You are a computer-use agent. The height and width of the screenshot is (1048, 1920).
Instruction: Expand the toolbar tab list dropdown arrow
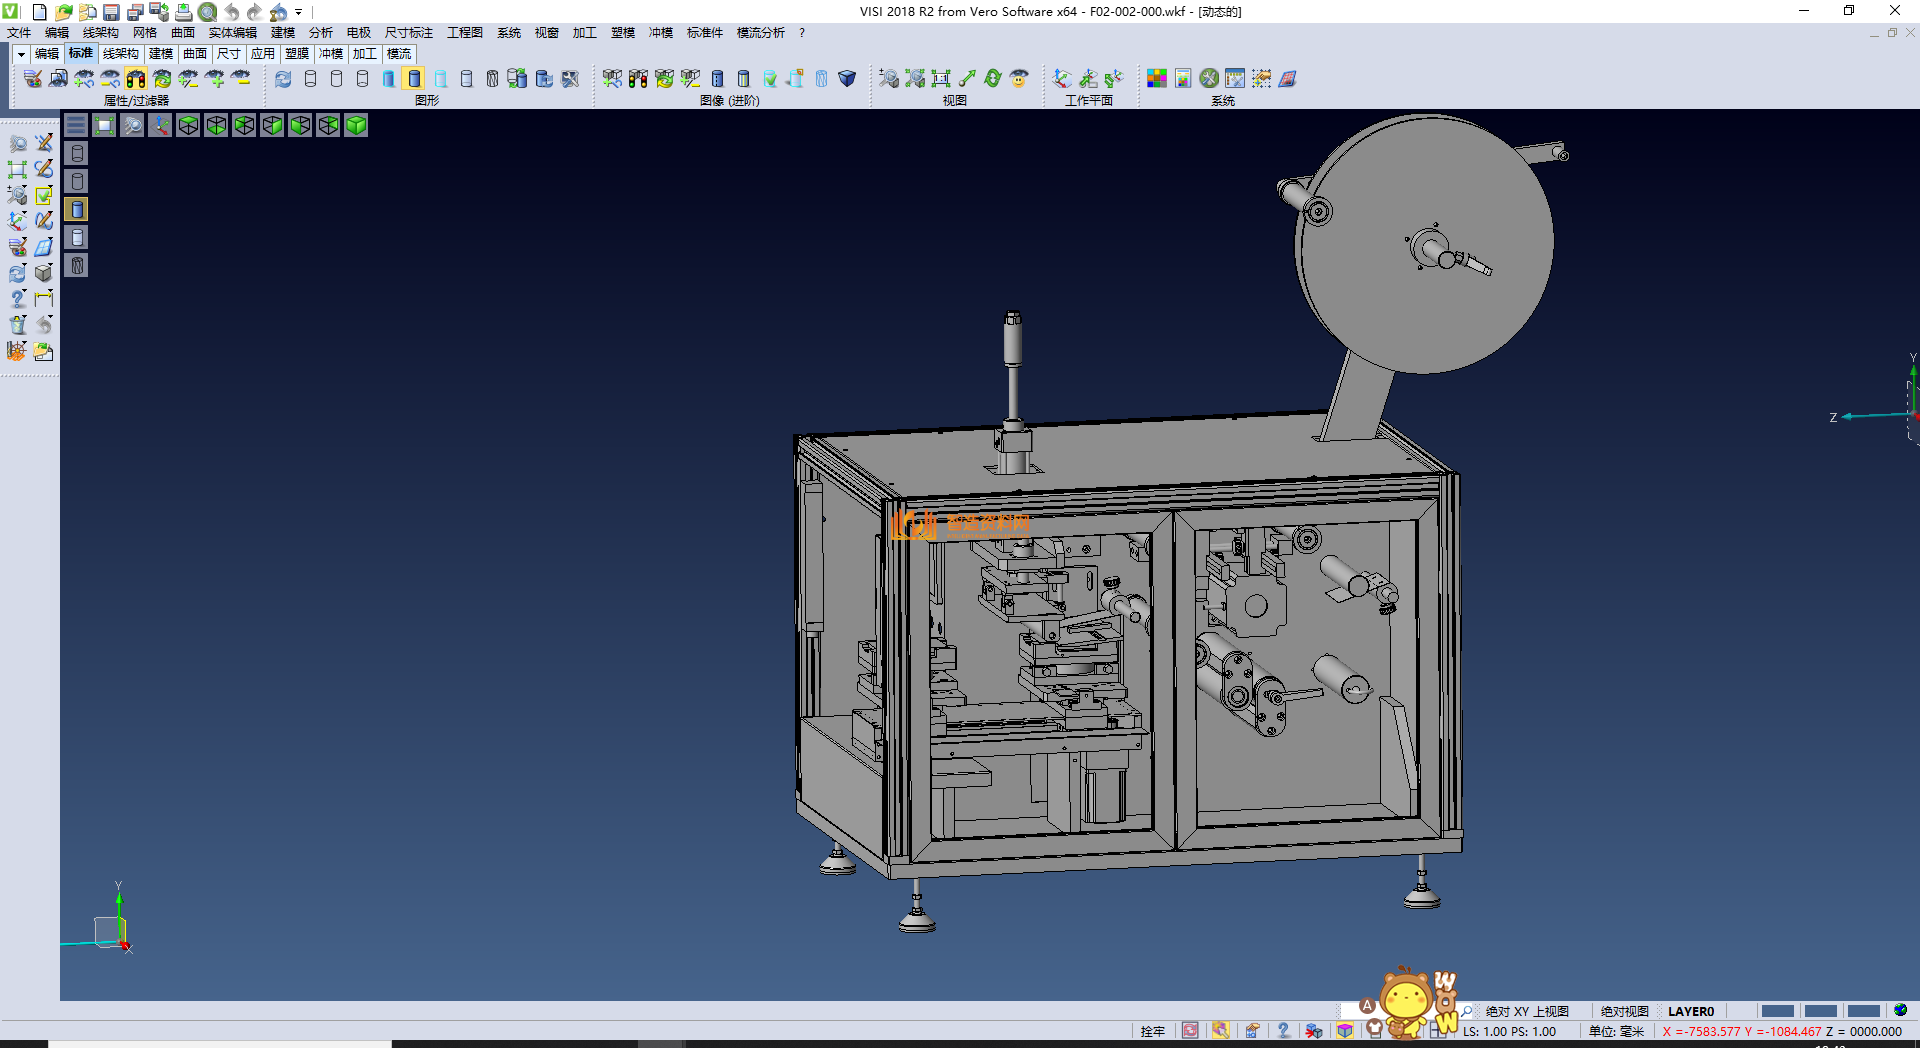tap(20, 54)
